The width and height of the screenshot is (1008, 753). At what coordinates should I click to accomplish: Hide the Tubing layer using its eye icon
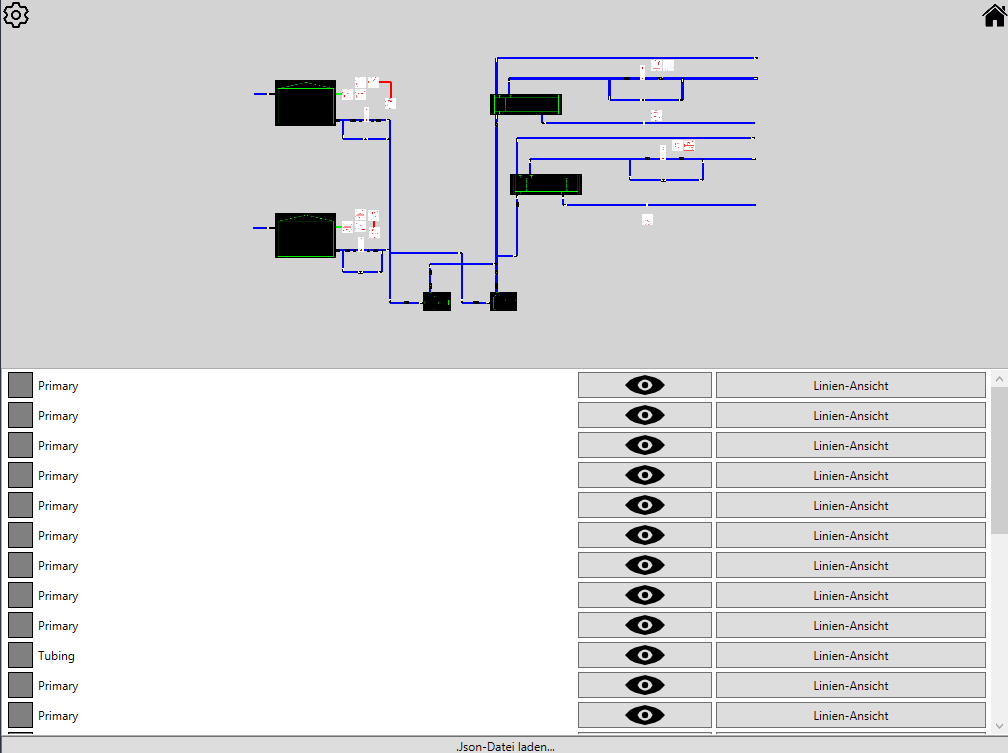644,655
